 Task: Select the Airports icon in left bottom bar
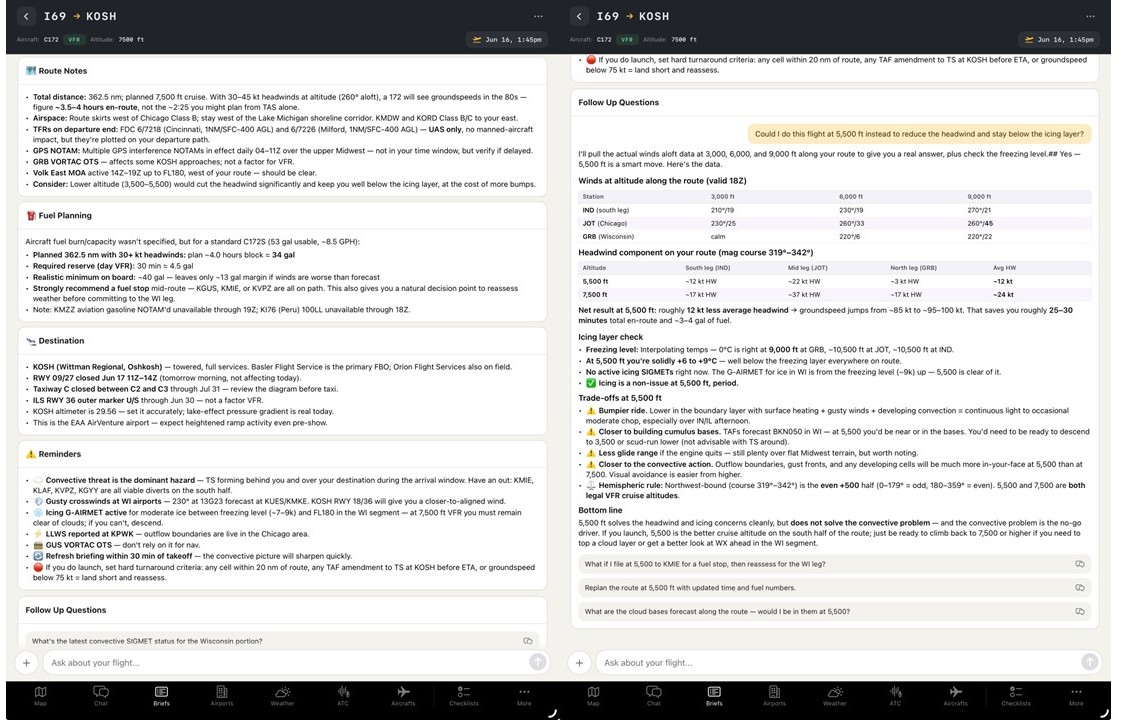[x=222, y=696]
